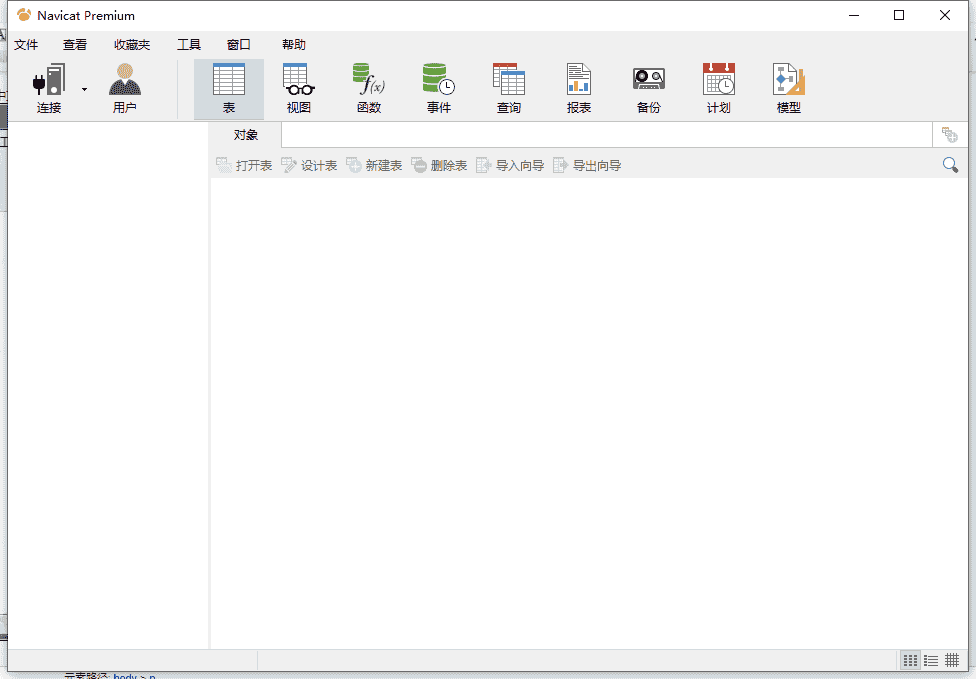This screenshot has height=679, width=976.
Task: Select the 对象 tab
Action: (x=246, y=135)
